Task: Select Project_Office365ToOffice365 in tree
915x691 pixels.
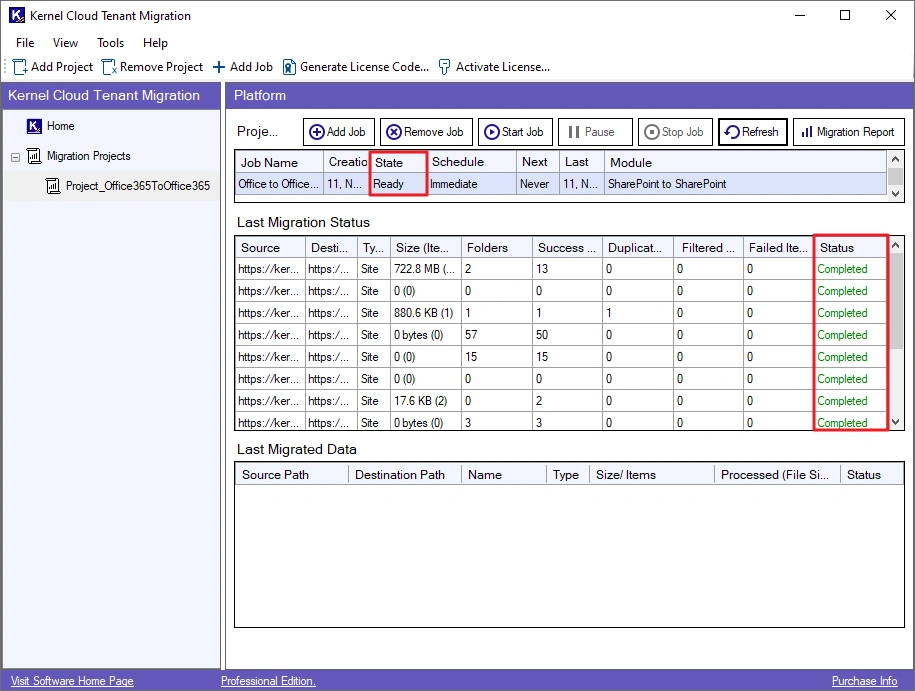Action: point(137,186)
